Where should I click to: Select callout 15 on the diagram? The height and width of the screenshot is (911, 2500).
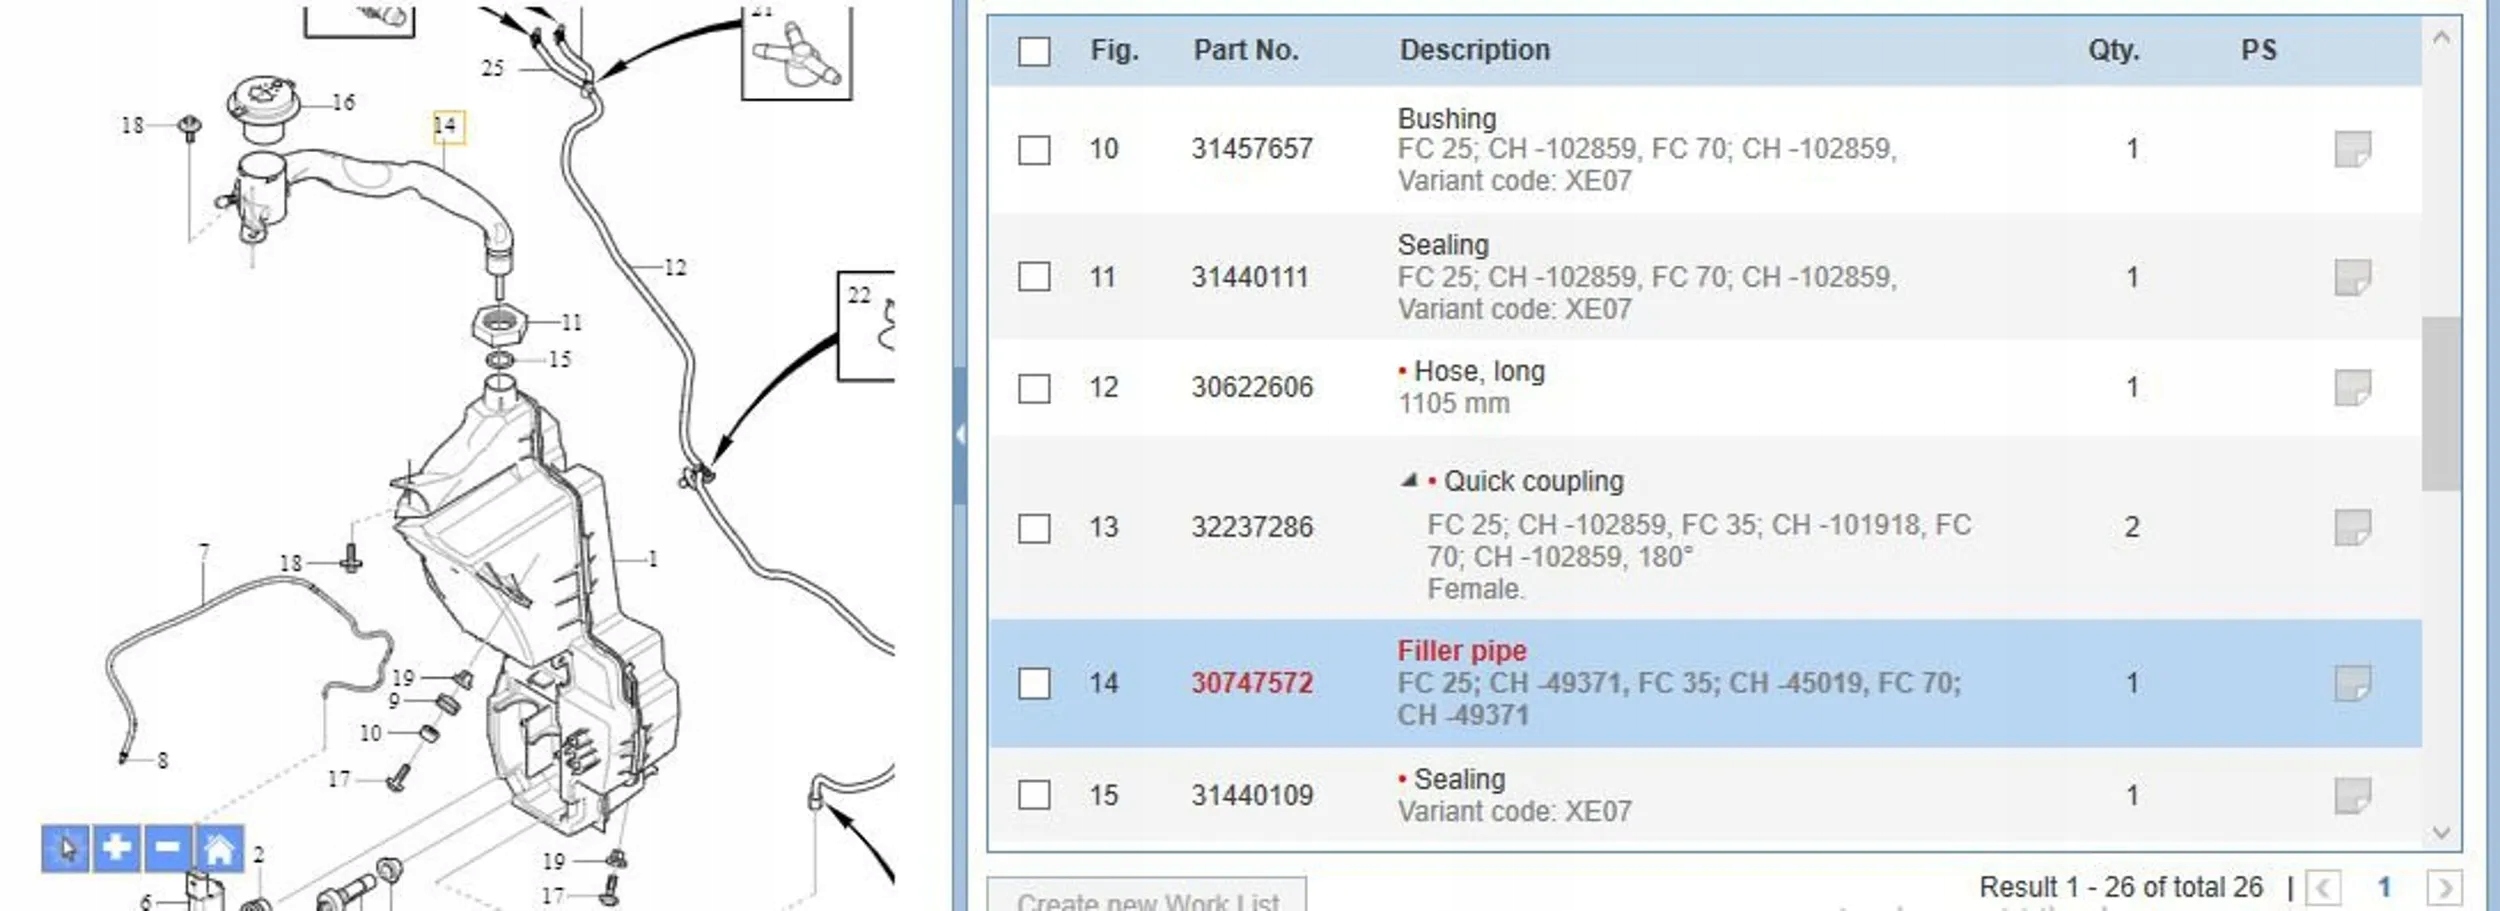point(560,359)
